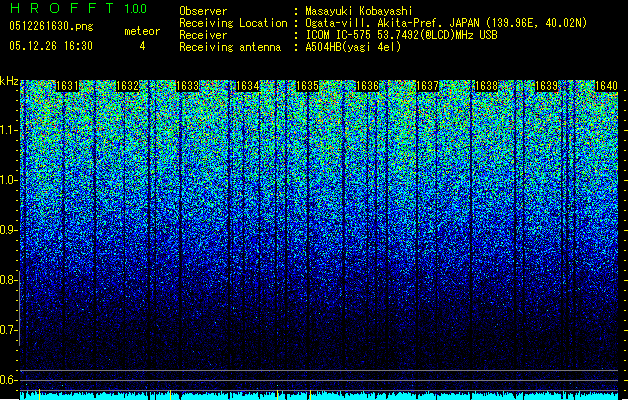Click the A504HB(yagi 4el) antenna text
The height and width of the screenshot is (400, 629).
[353, 47]
